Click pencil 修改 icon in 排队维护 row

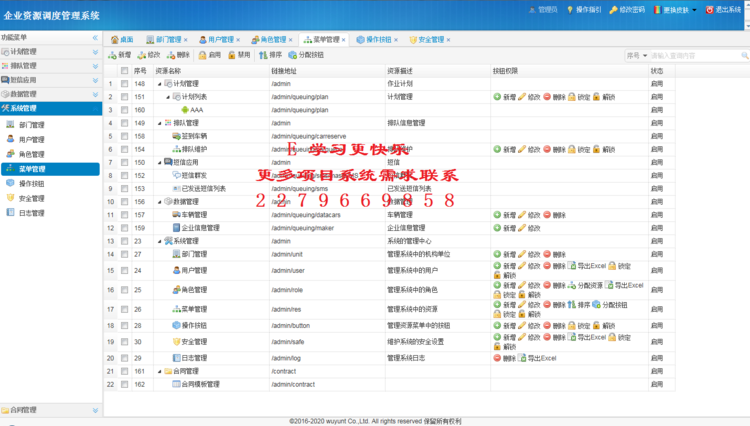[522, 149]
